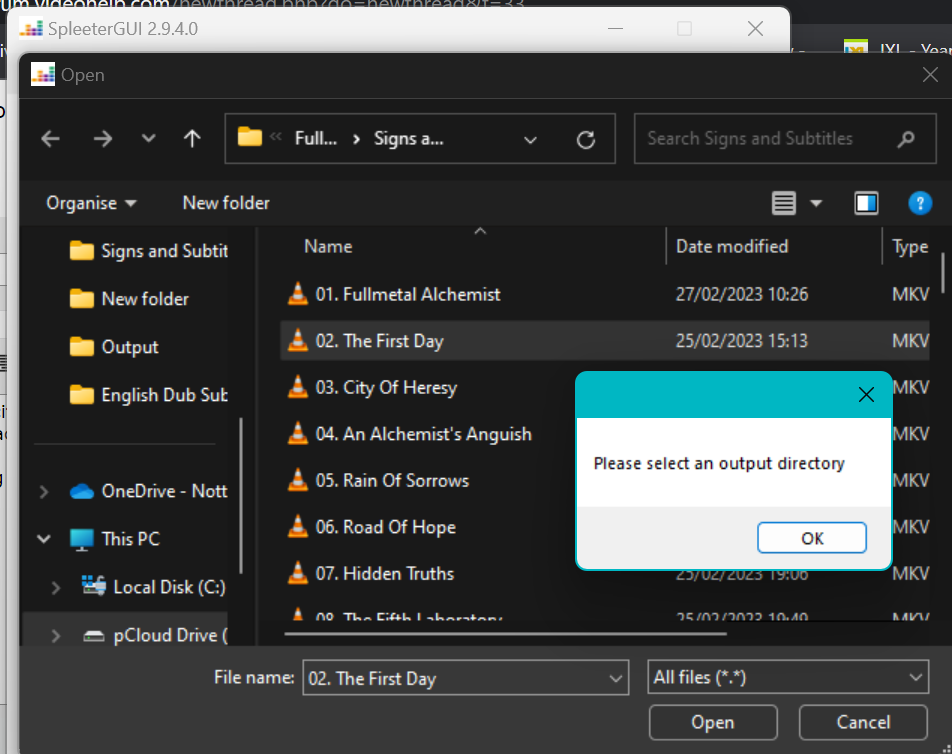Sort by Name column header
The width and height of the screenshot is (952, 754).
click(328, 246)
